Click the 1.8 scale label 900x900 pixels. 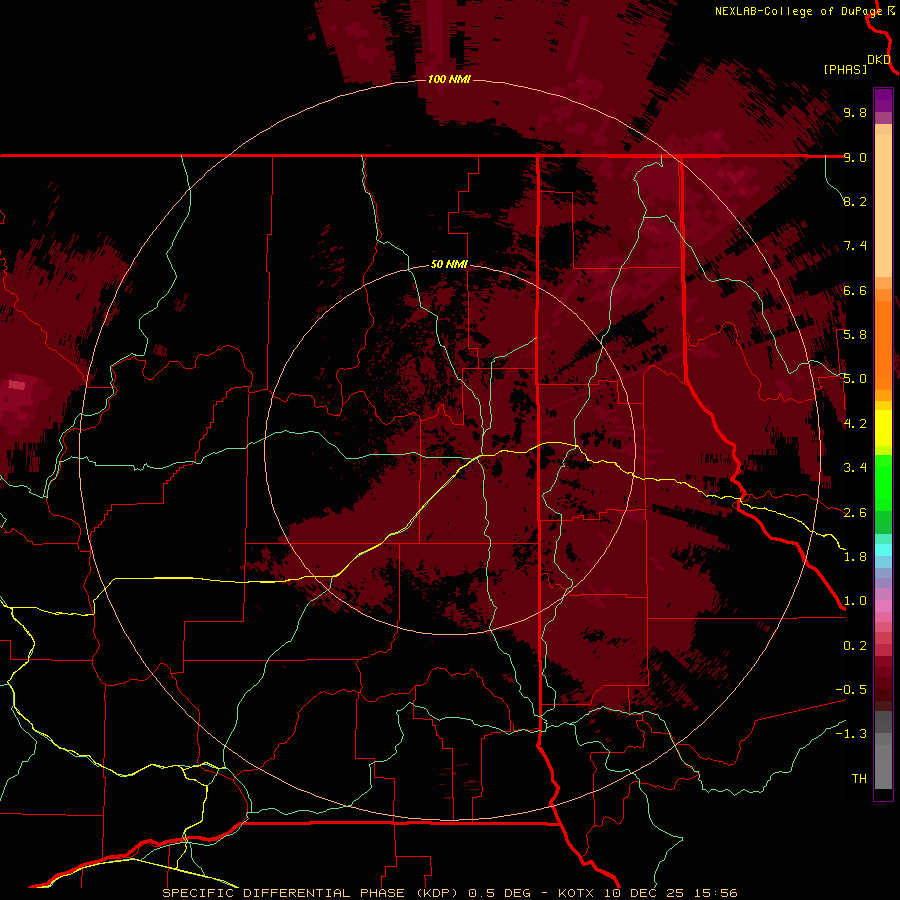tap(855, 557)
